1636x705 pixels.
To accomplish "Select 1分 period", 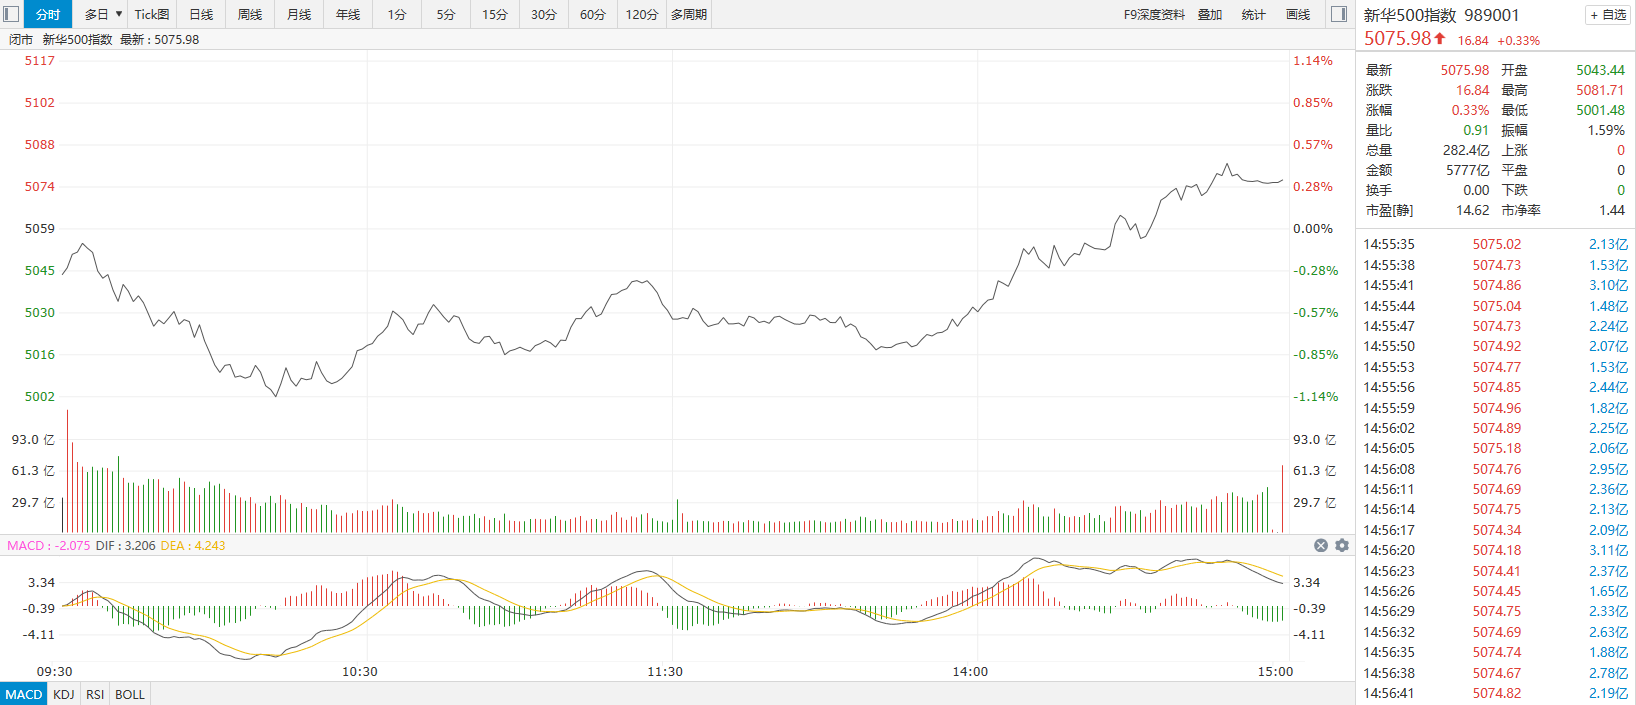I will 397,14.
